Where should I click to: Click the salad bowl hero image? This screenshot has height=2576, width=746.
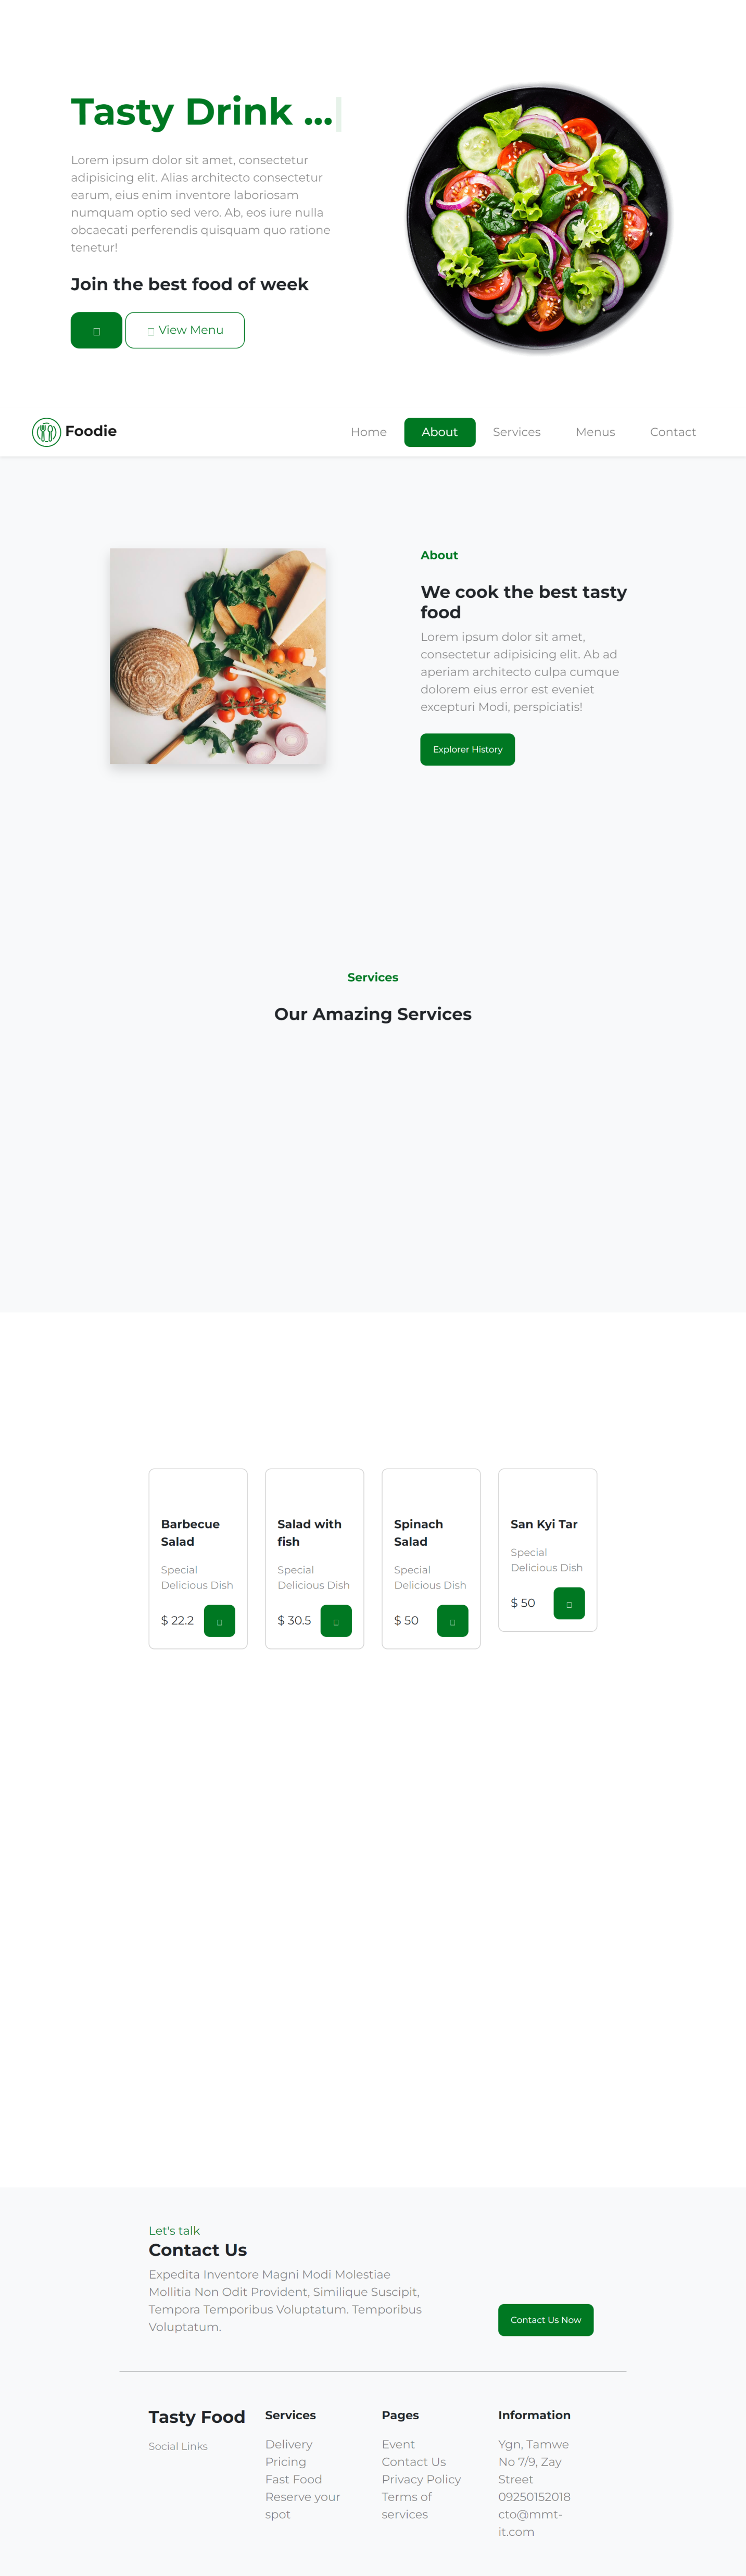[538, 217]
